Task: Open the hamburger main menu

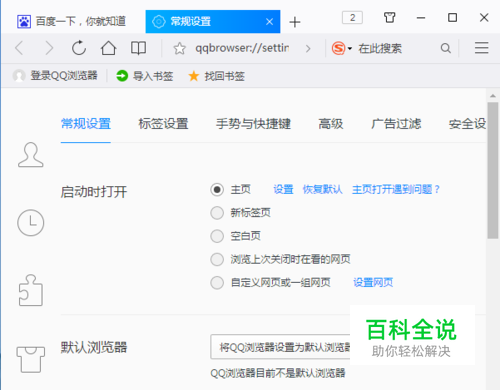Action: click(x=482, y=48)
